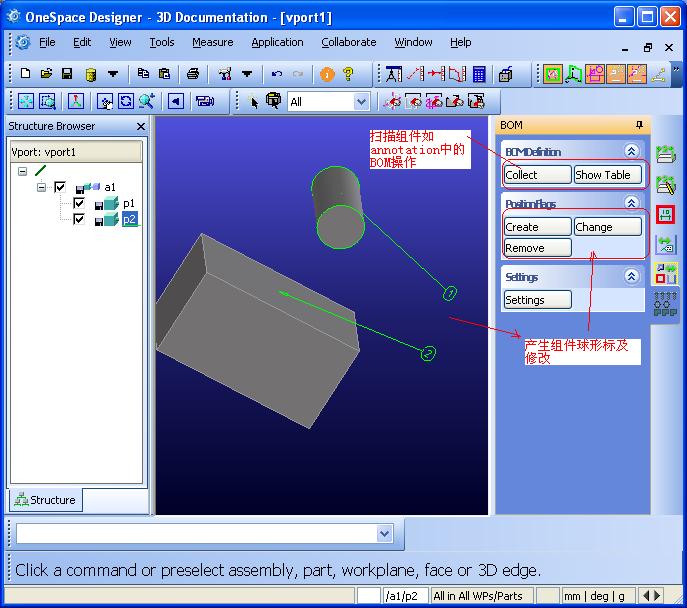
Task: Collapse the Position Flags section
Action: (631, 203)
